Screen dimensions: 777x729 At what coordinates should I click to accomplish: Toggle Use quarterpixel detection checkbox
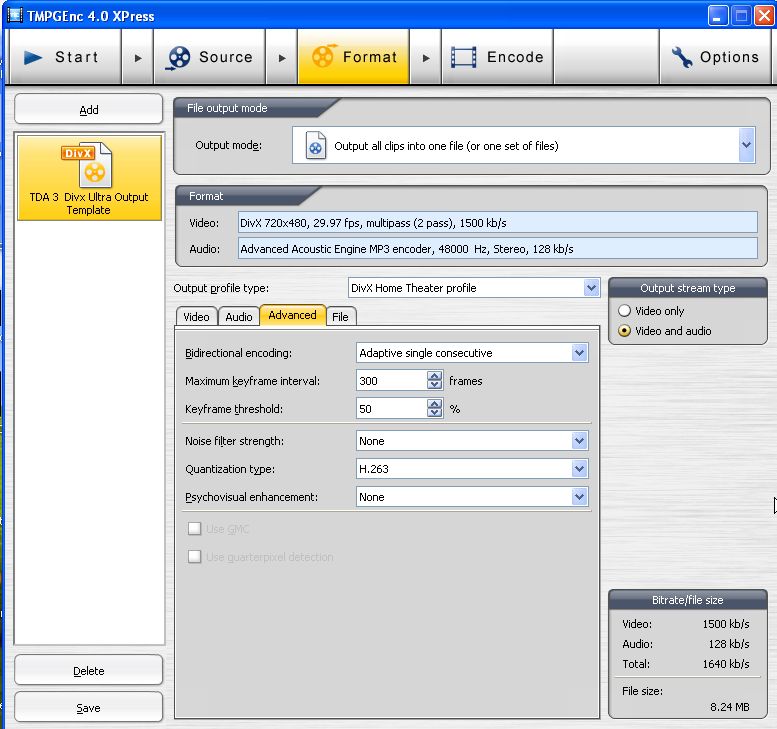pos(194,557)
